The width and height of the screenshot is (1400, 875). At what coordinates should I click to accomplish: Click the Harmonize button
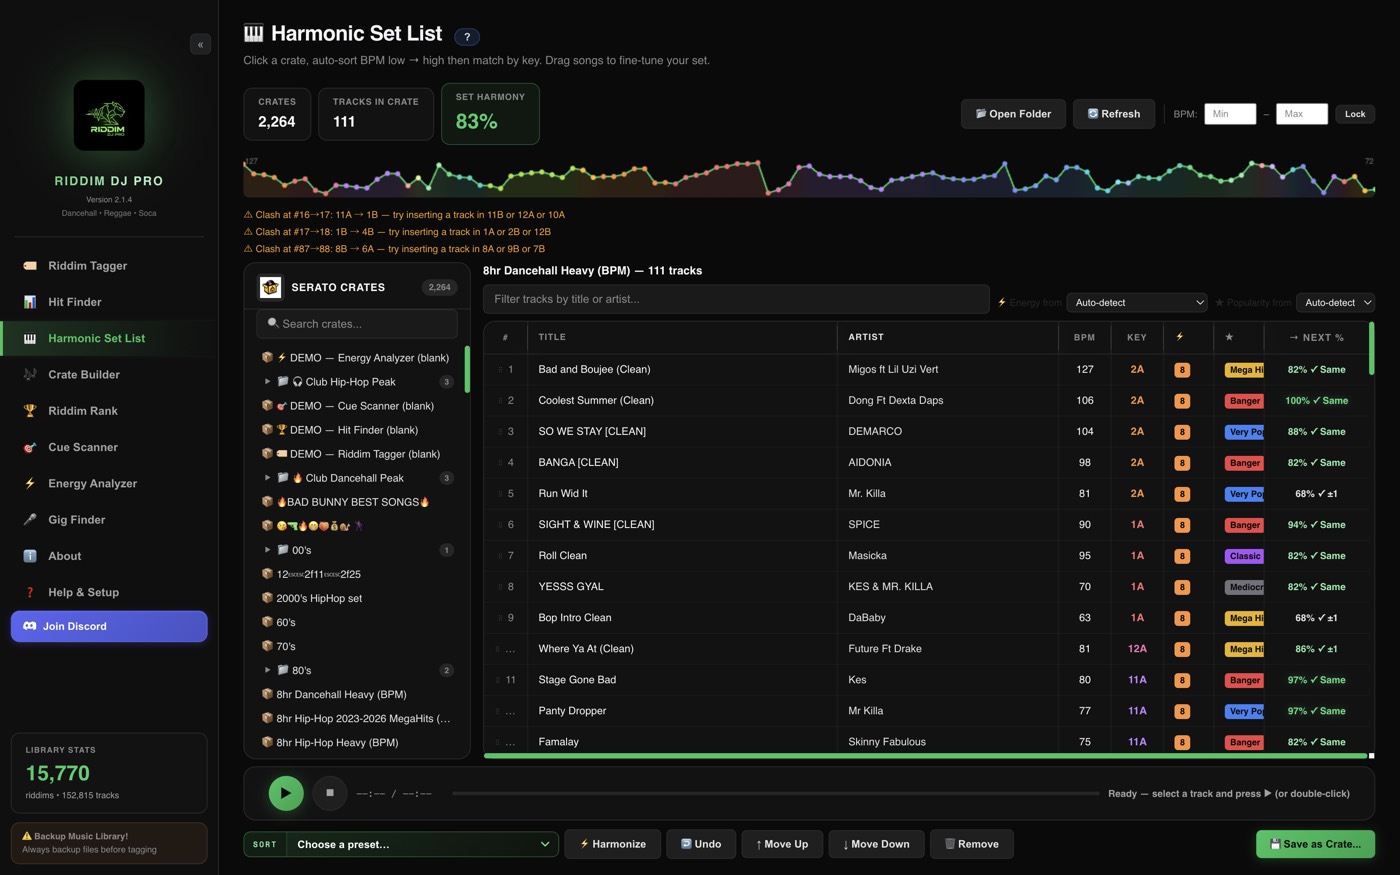[x=613, y=844]
